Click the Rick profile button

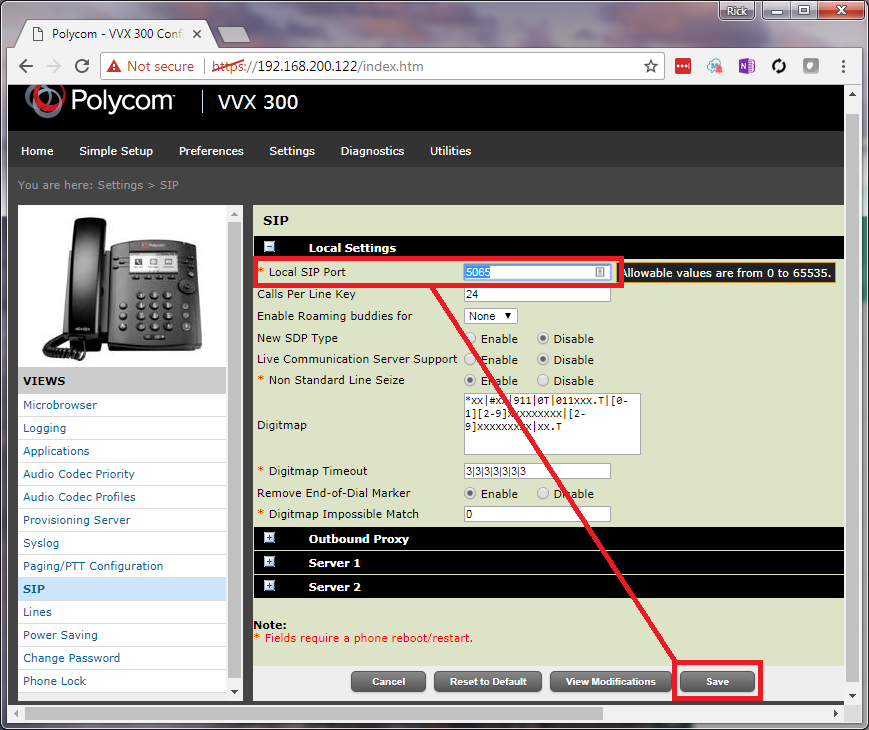(x=737, y=11)
